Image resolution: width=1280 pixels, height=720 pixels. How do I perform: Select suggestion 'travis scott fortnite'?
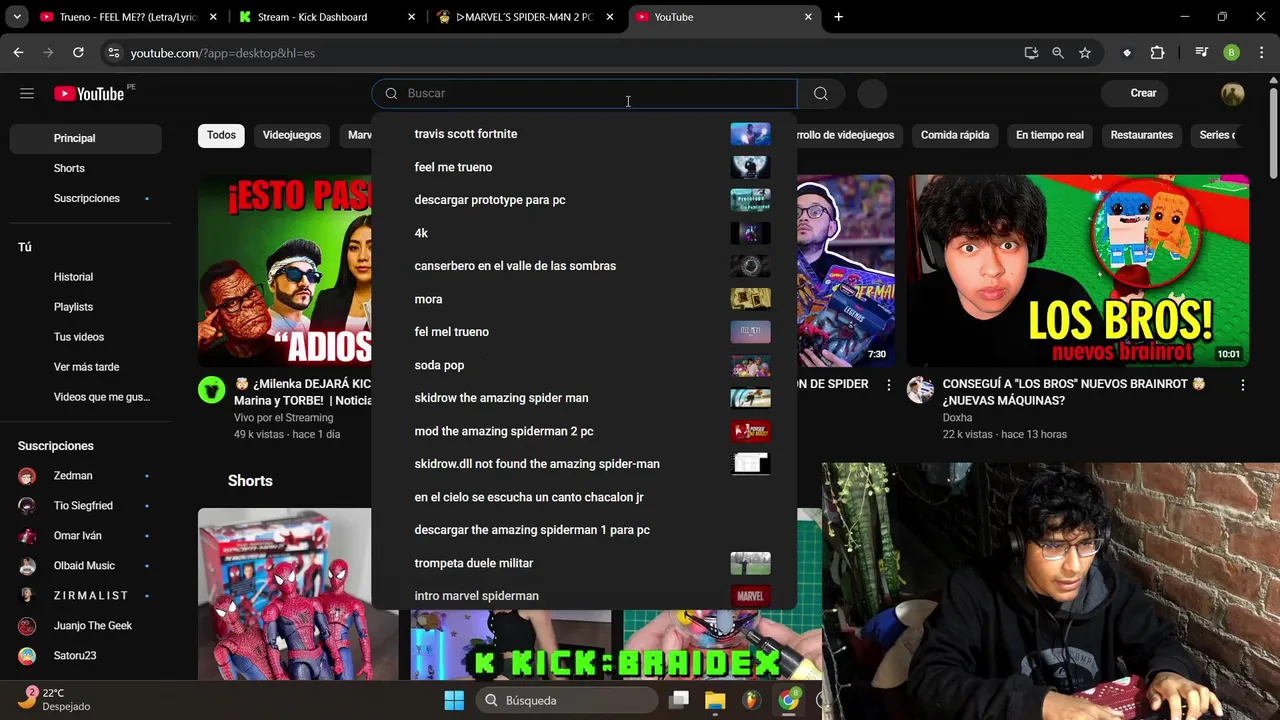(584, 134)
